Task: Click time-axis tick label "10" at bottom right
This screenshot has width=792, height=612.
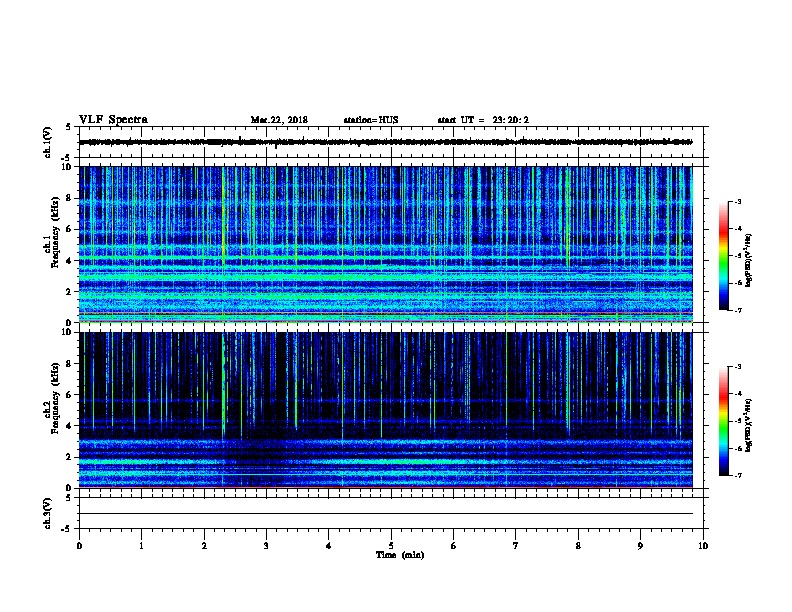Action: [703, 546]
